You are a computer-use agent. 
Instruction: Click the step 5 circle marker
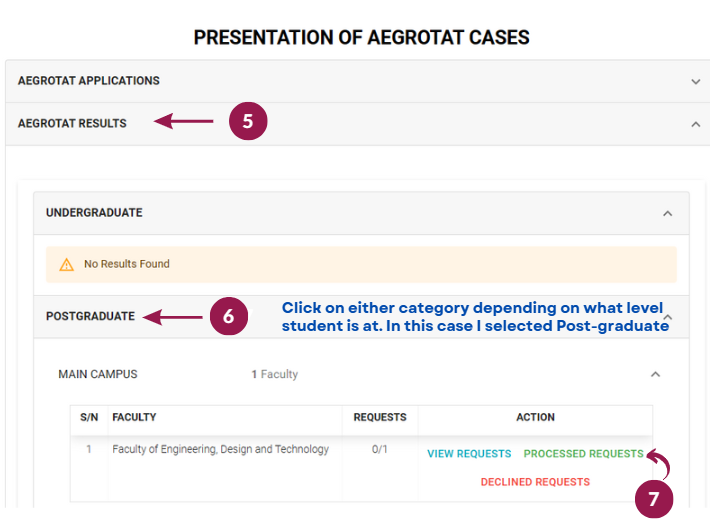[248, 121]
